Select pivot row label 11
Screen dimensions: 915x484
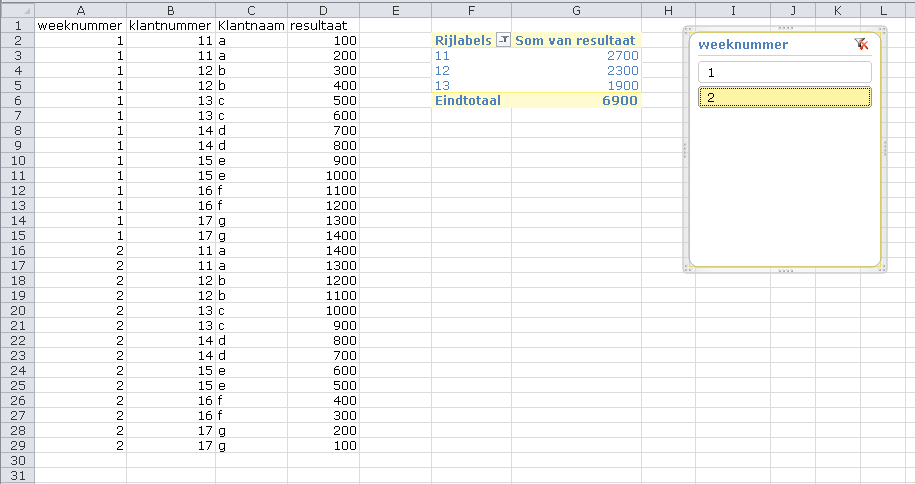pyautogui.click(x=442, y=55)
